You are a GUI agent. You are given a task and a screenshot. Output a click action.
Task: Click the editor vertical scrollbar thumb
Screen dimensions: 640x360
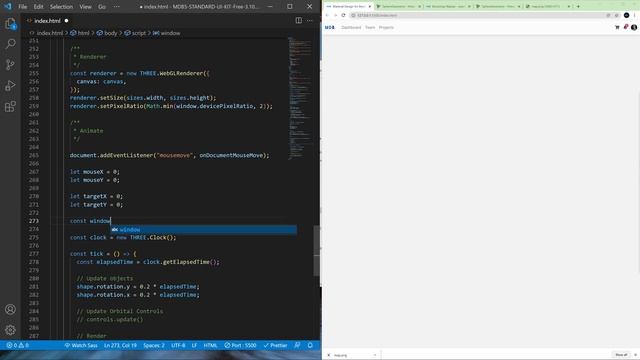pyautogui.click(x=316, y=251)
